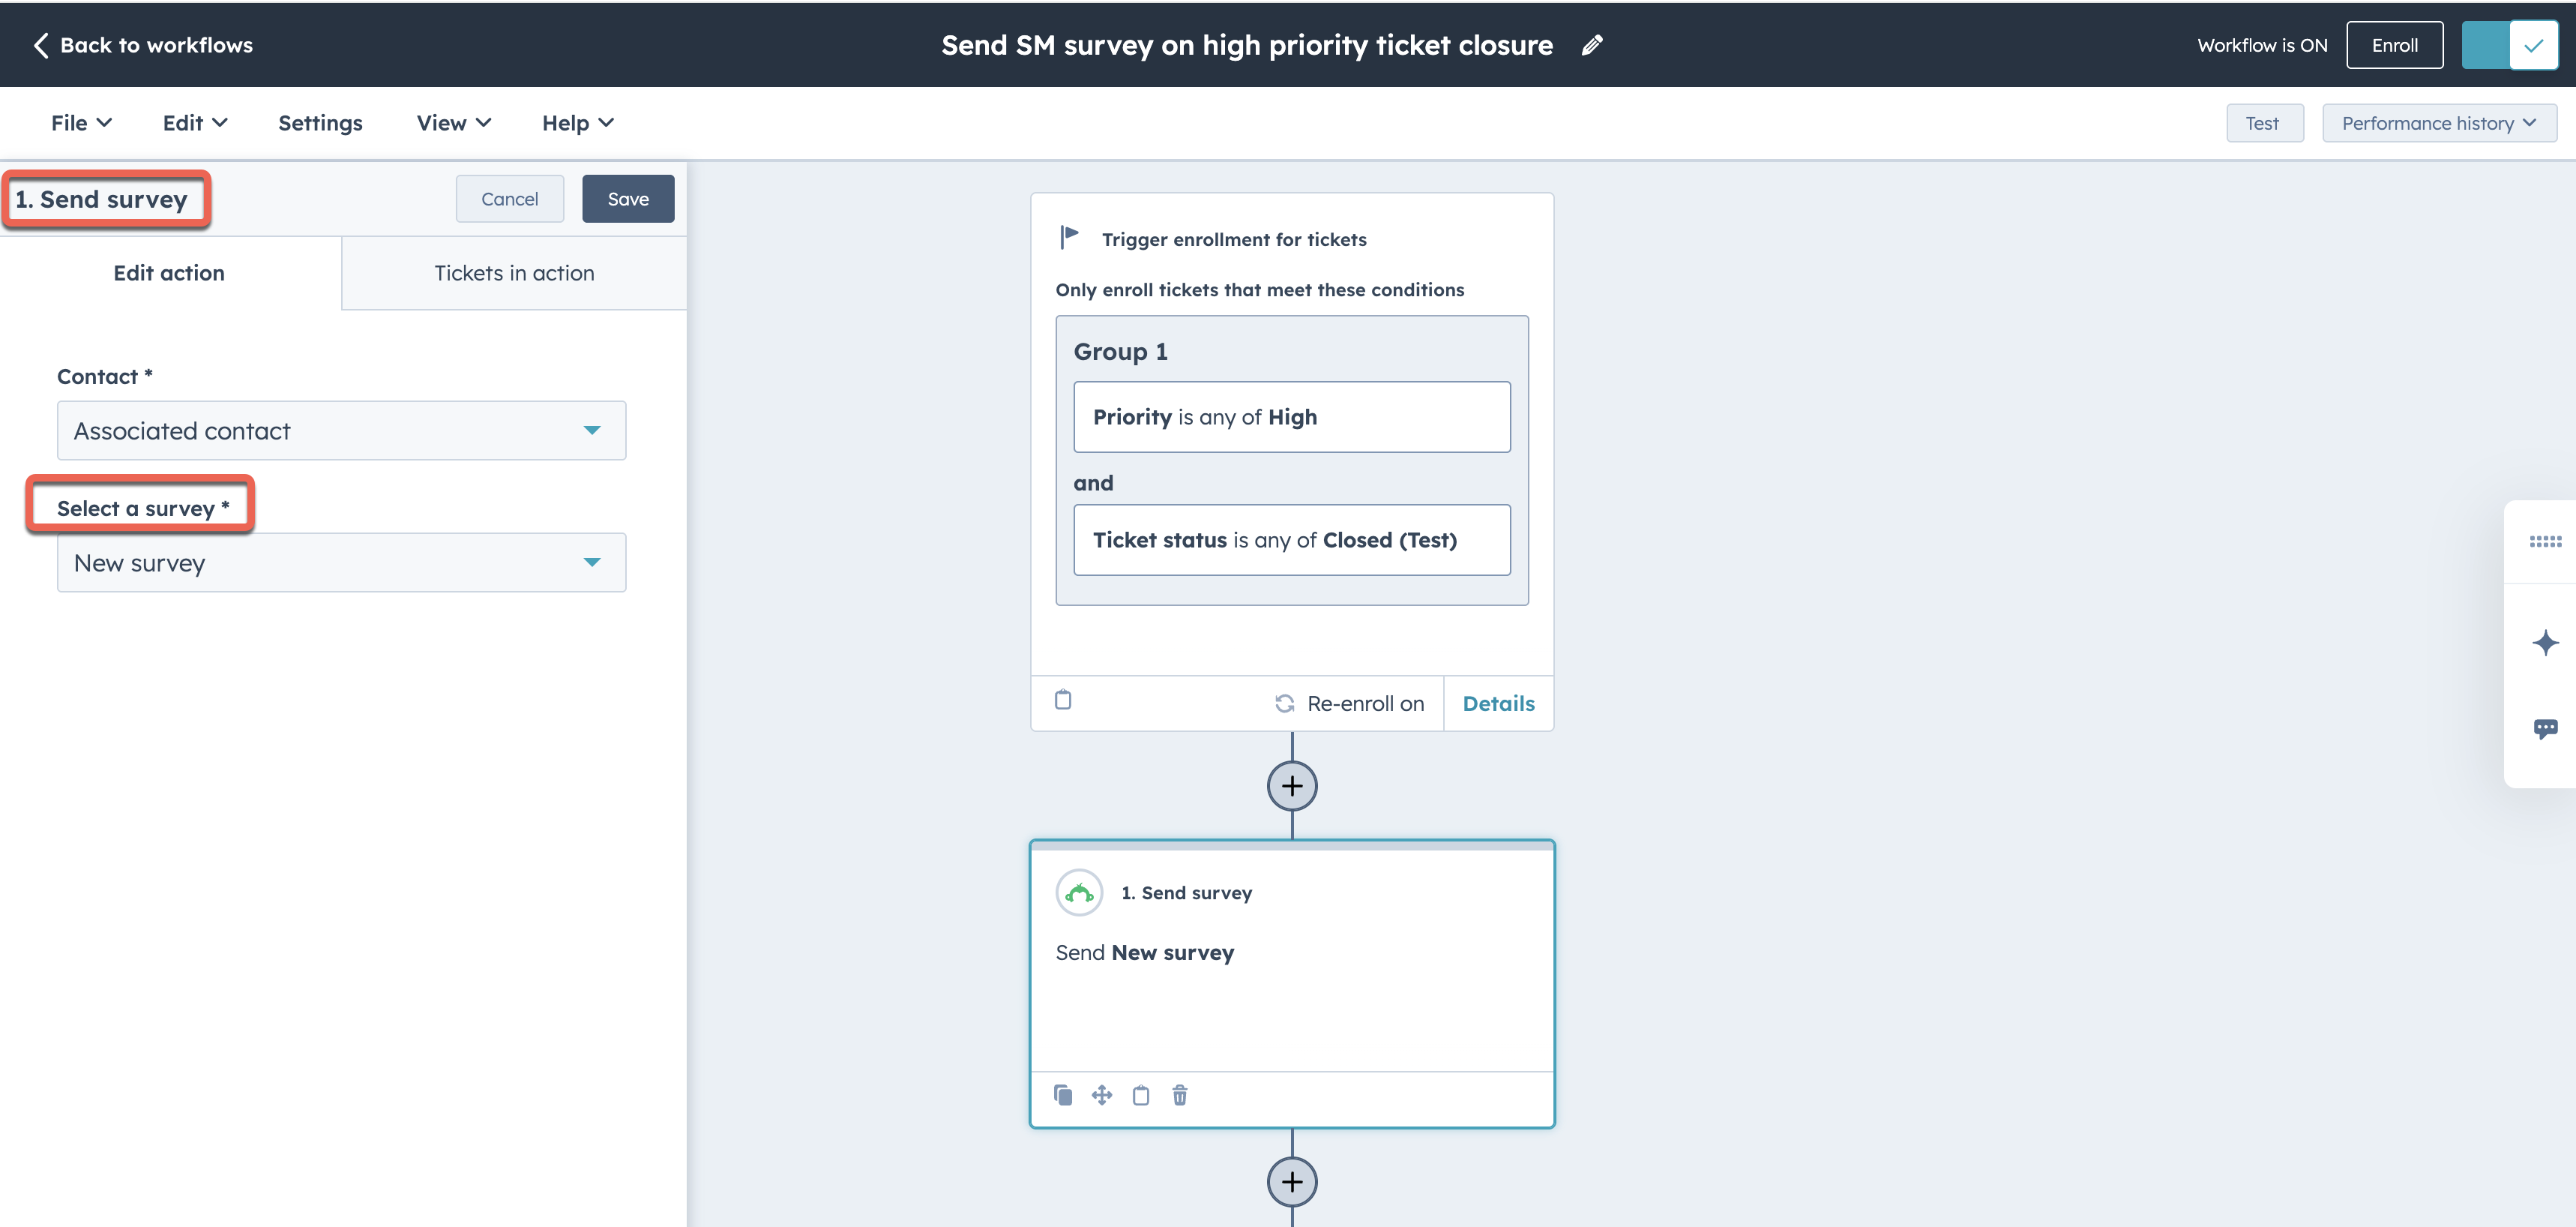This screenshot has width=2576, height=1227.
Task: Click the Re-enroll refresh icon
Action: pos(1285,704)
